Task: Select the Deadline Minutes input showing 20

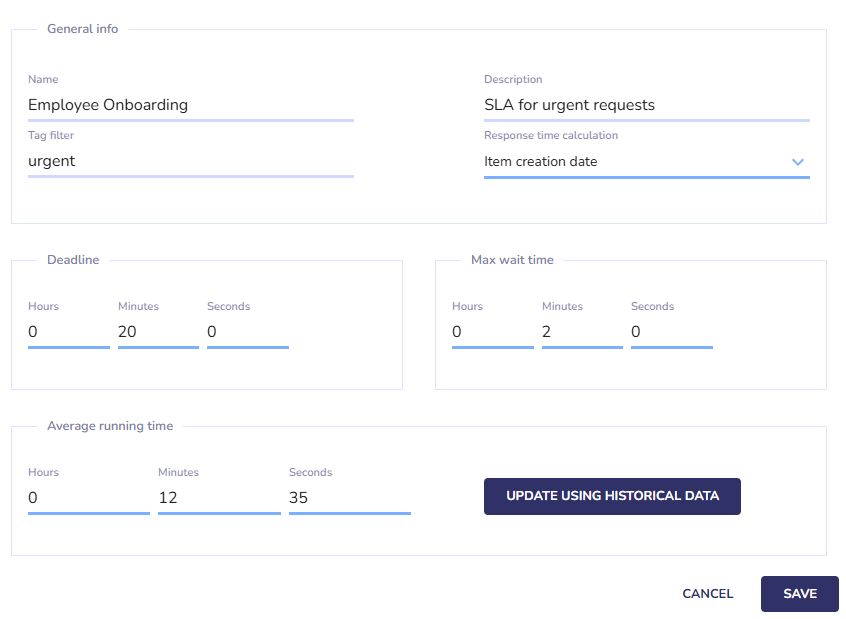Action: [158, 332]
